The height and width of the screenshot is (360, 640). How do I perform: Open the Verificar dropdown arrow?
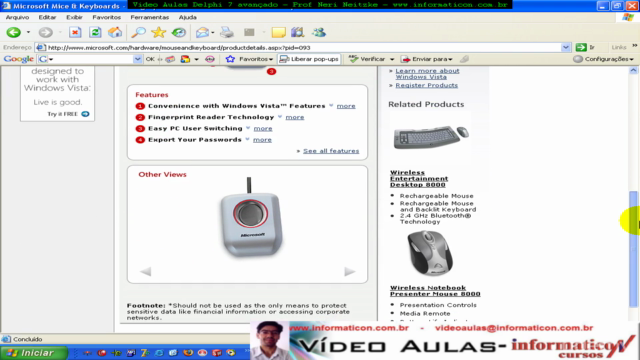(x=392, y=60)
